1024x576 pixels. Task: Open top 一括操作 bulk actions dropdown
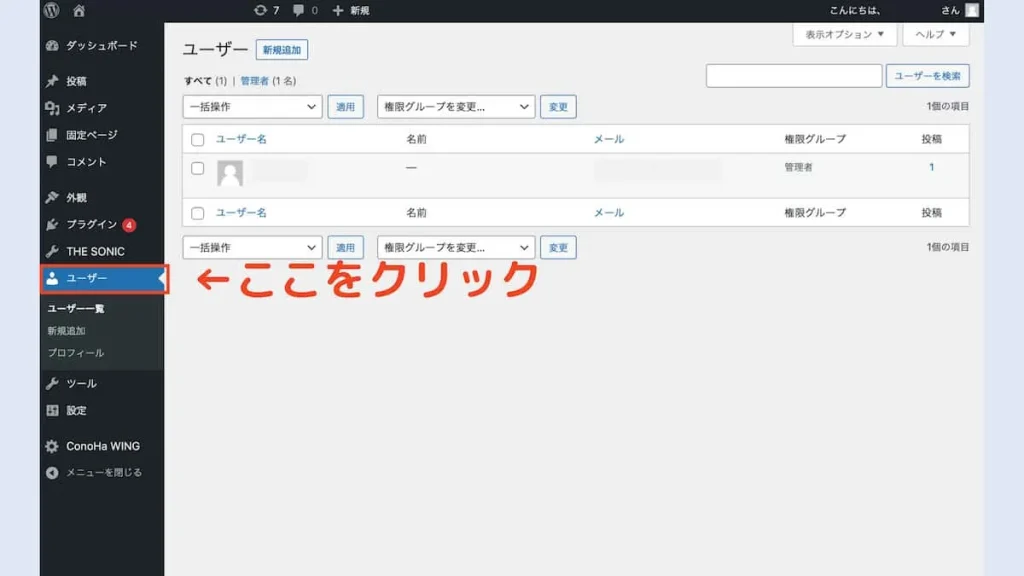point(252,106)
